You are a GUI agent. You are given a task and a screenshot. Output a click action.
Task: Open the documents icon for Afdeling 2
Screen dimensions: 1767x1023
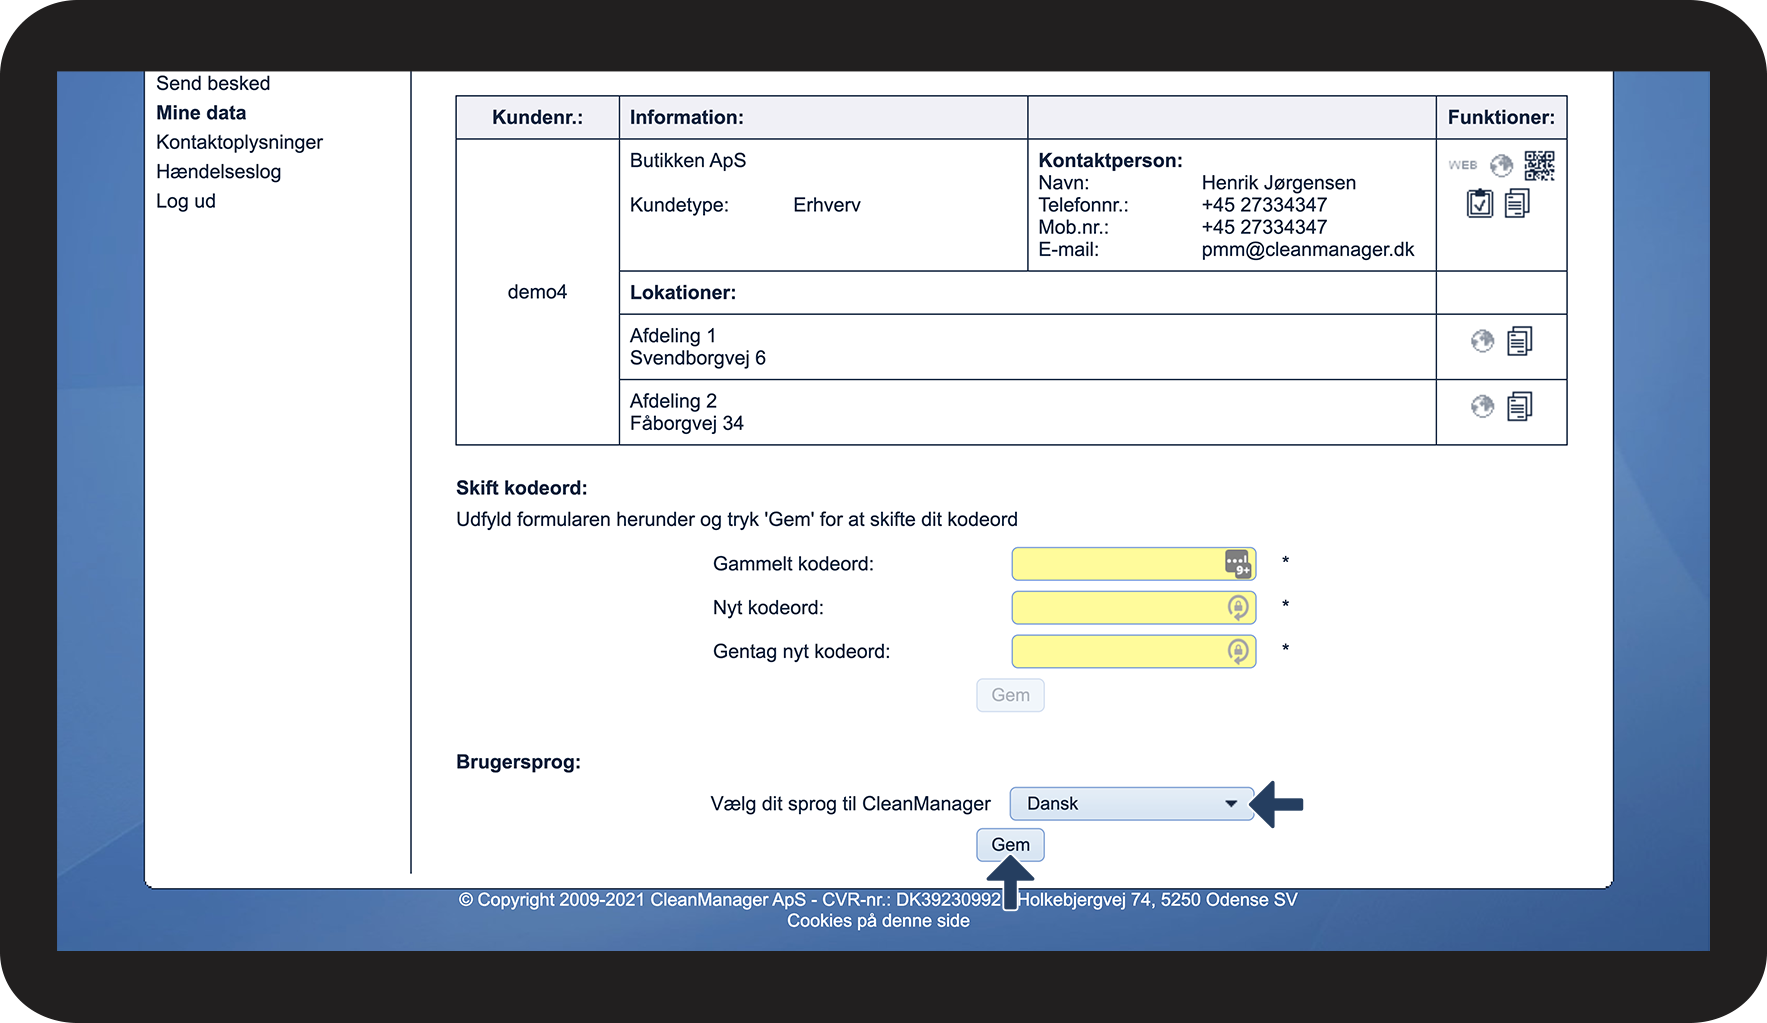click(x=1519, y=406)
